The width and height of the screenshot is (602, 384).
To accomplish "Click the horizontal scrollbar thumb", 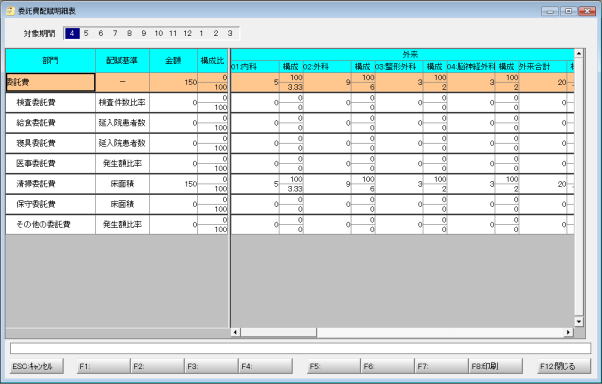I will [x=278, y=332].
